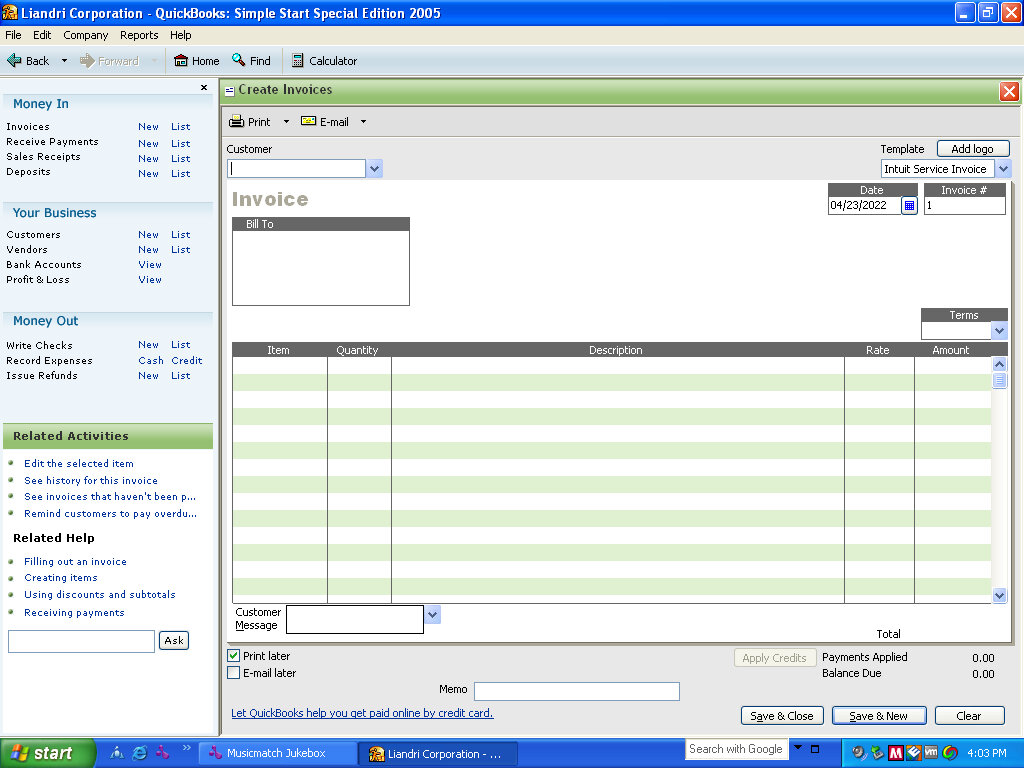Open the Company menu
The width and height of the screenshot is (1024, 768).
[85, 35]
